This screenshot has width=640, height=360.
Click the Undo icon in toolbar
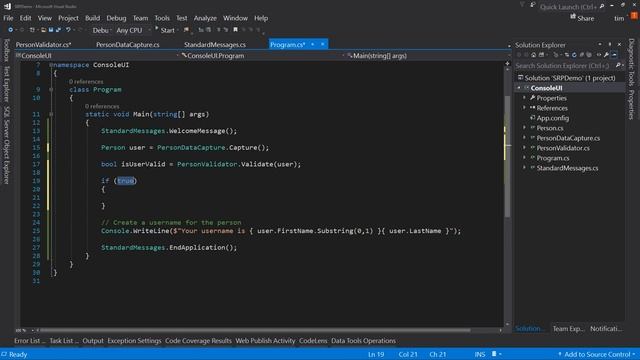pos(68,30)
